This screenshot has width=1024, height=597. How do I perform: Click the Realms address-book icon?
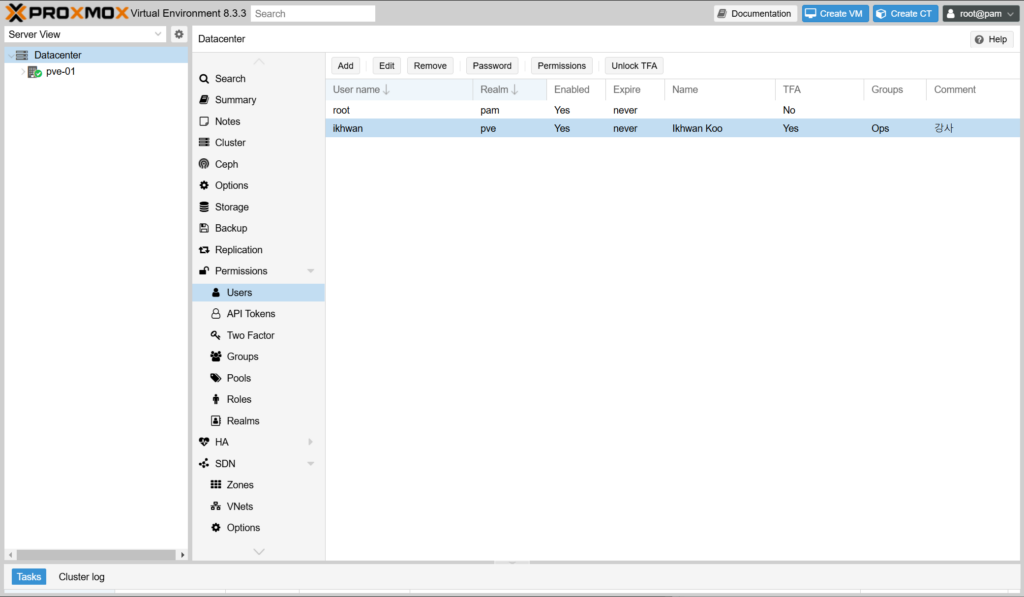(216, 421)
